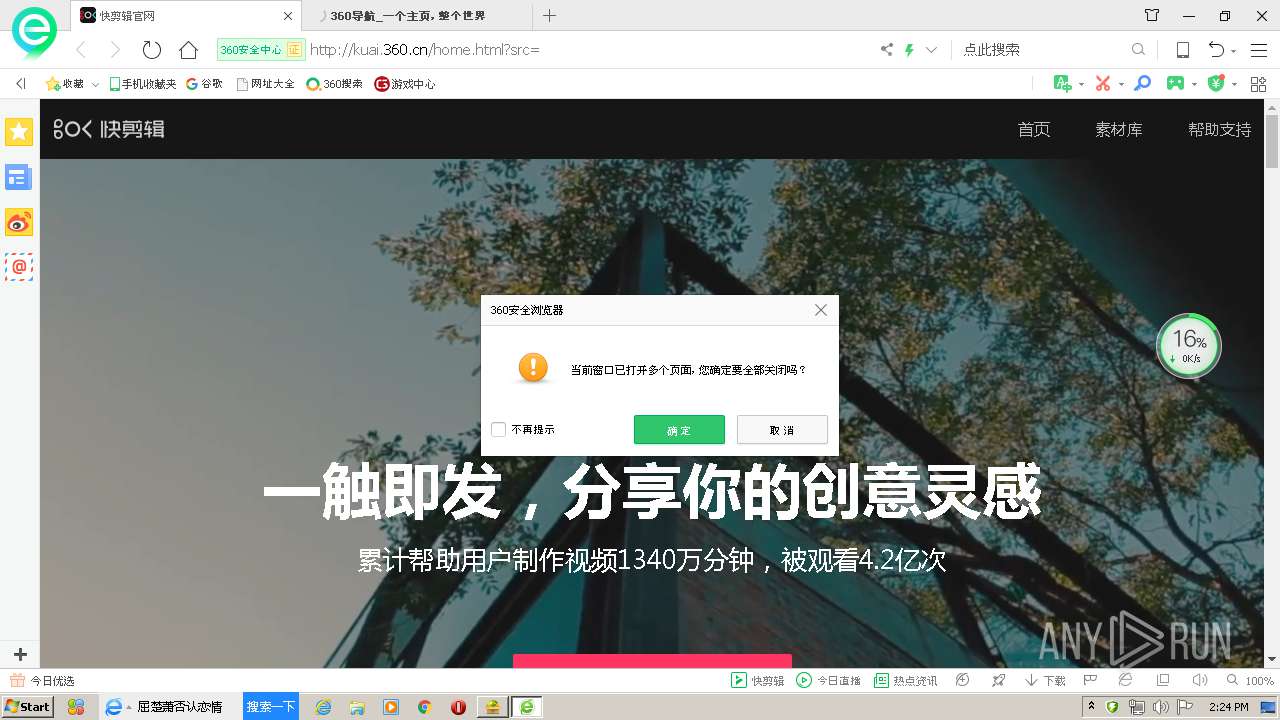The image size is (1280, 720).
Task: Add a sidebar app with plus icon
Action: pyautogui.click(x=19, y=654)
